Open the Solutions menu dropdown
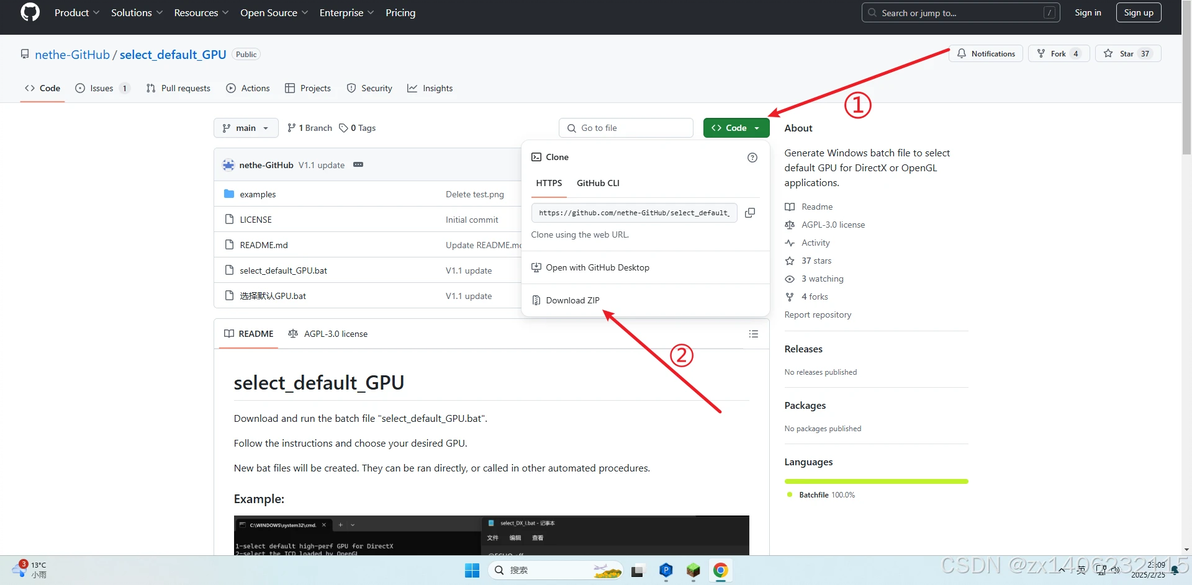This screenshot has height=585, width=1192. click(x=136, y=13)
